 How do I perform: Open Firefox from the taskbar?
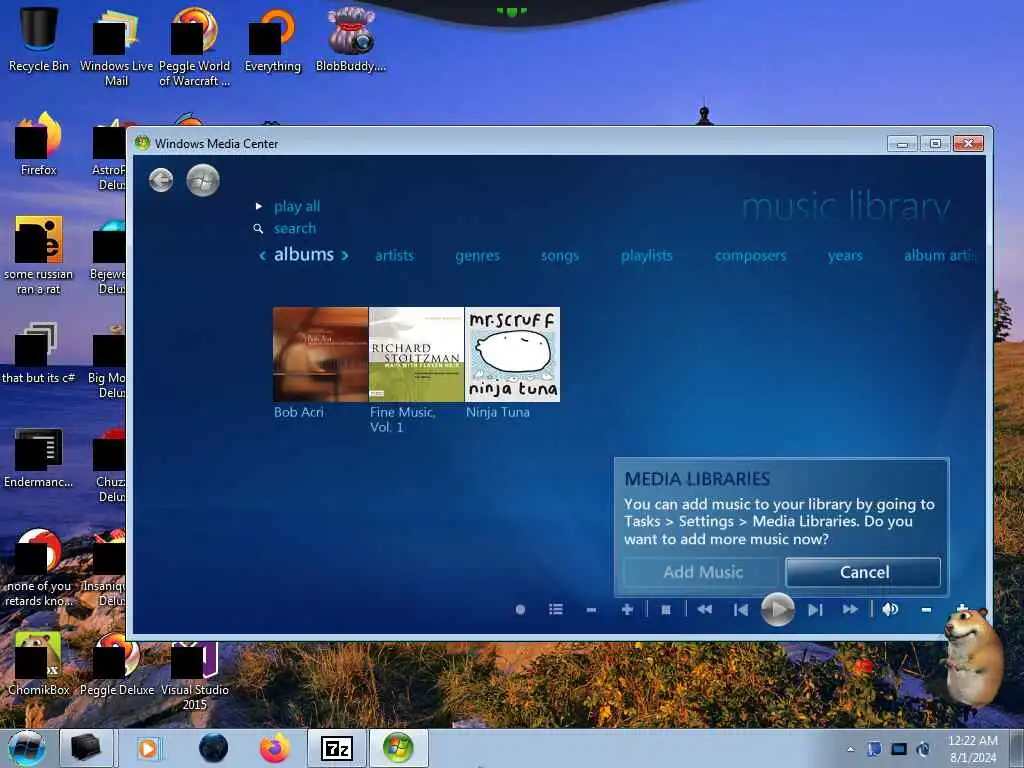[x=275, y=748]
